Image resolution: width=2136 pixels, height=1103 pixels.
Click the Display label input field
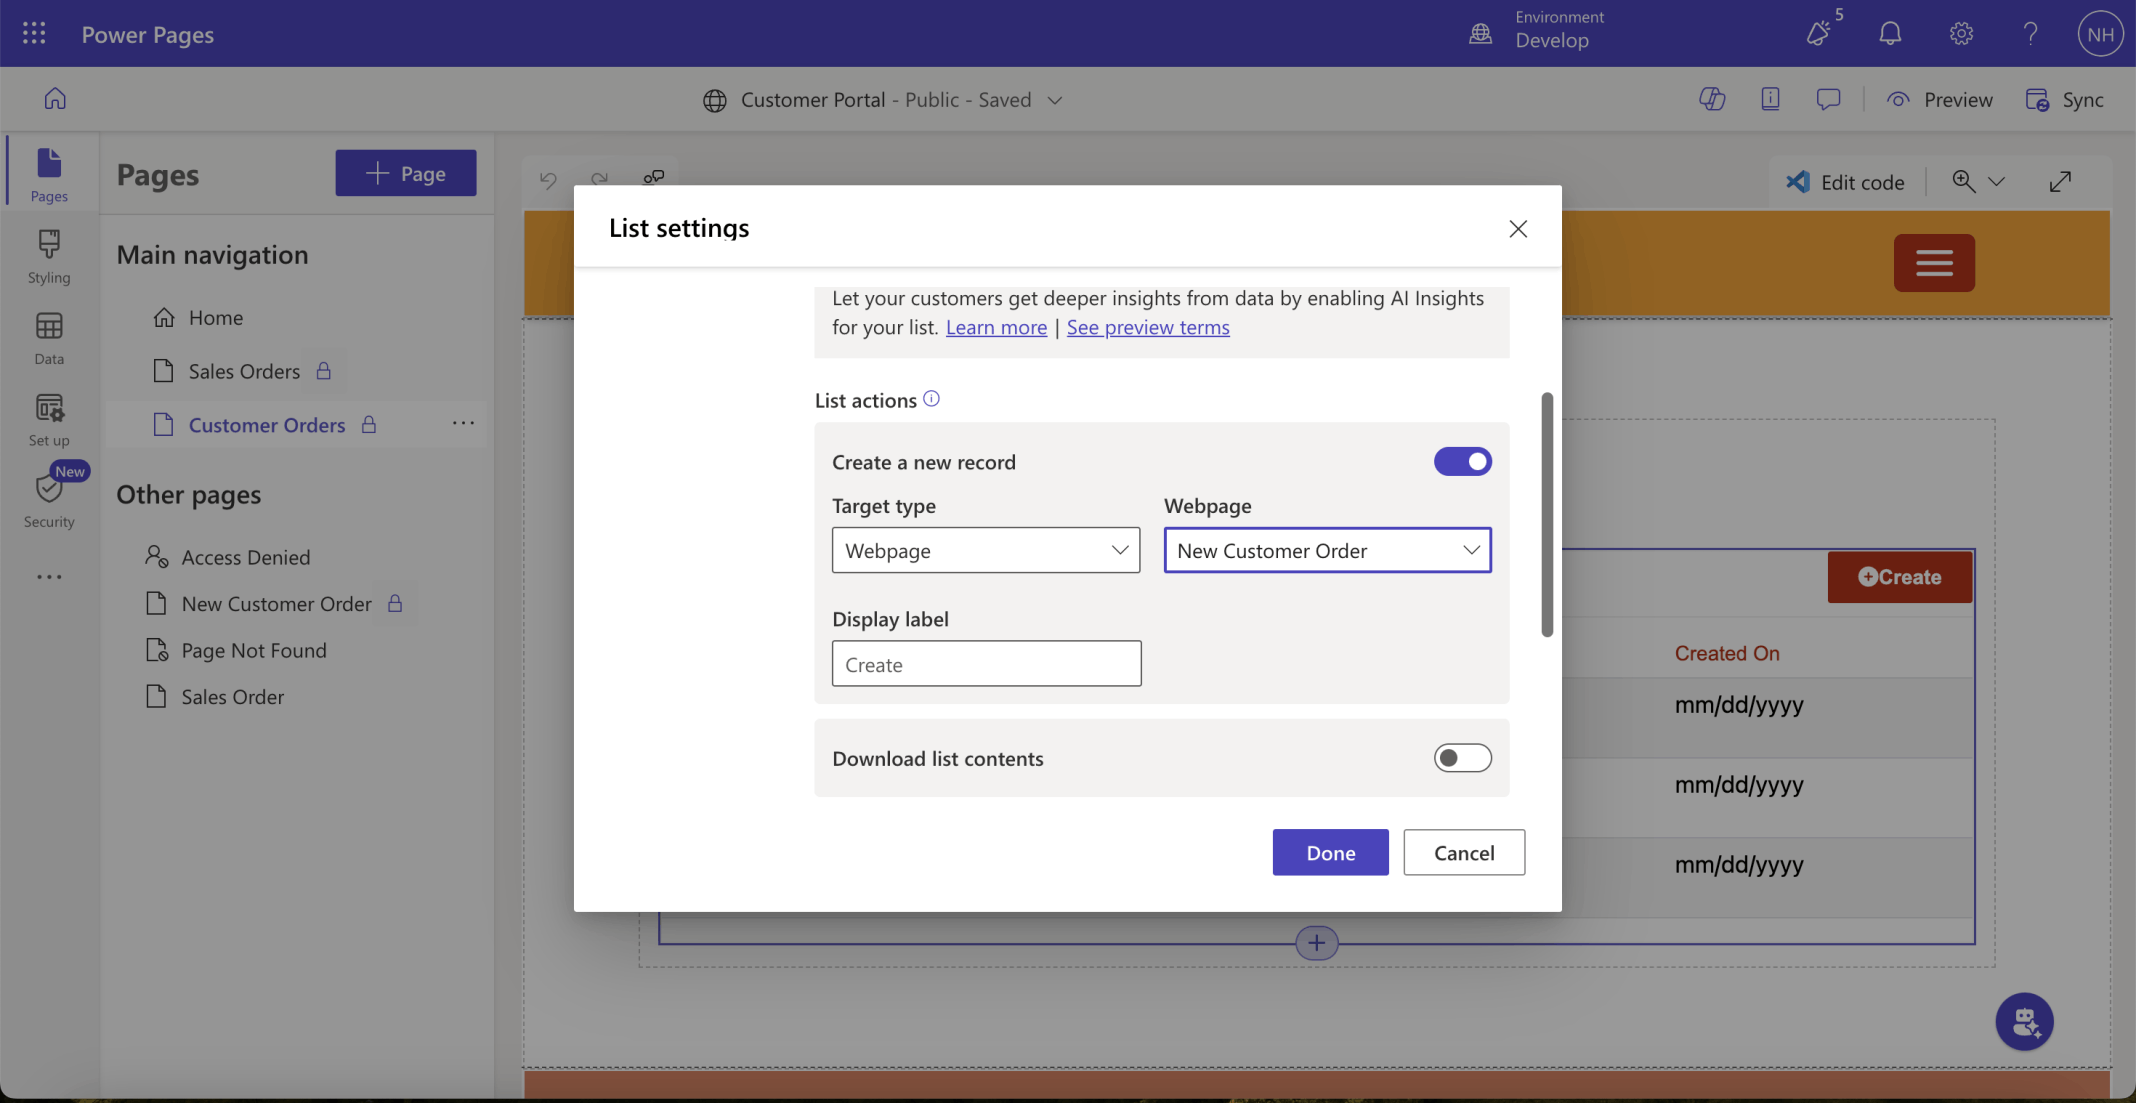[986, 664]
